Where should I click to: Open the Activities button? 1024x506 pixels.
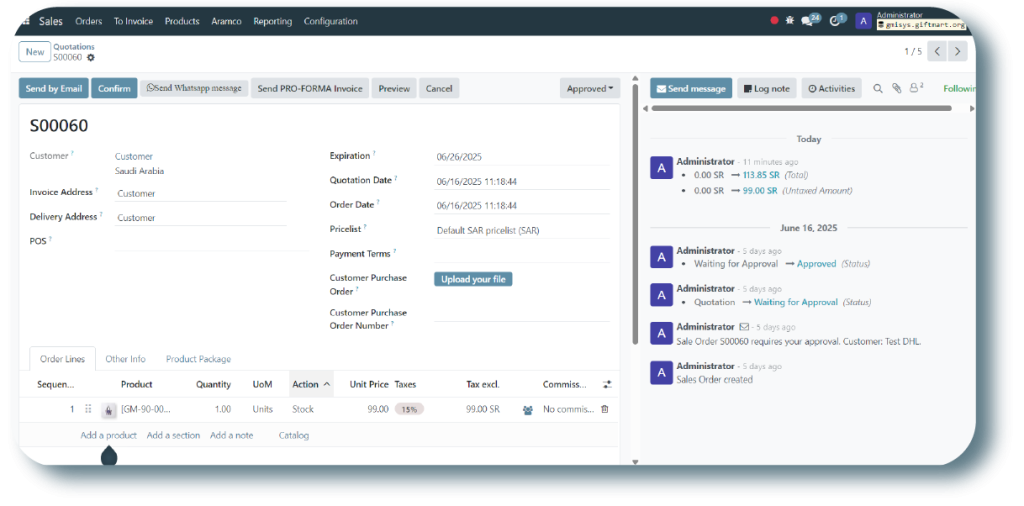pos(831,88)
